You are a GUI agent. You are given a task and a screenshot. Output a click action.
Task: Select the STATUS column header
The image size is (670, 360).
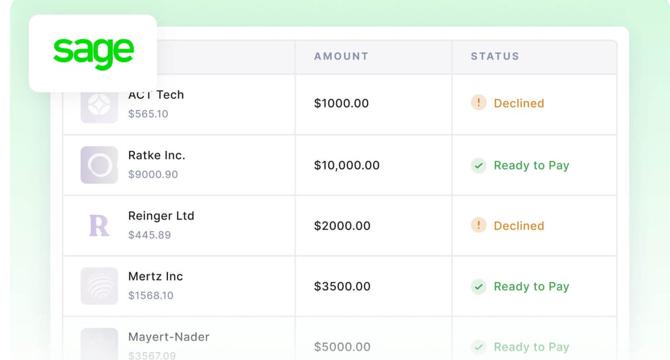(x=495, y=56)
